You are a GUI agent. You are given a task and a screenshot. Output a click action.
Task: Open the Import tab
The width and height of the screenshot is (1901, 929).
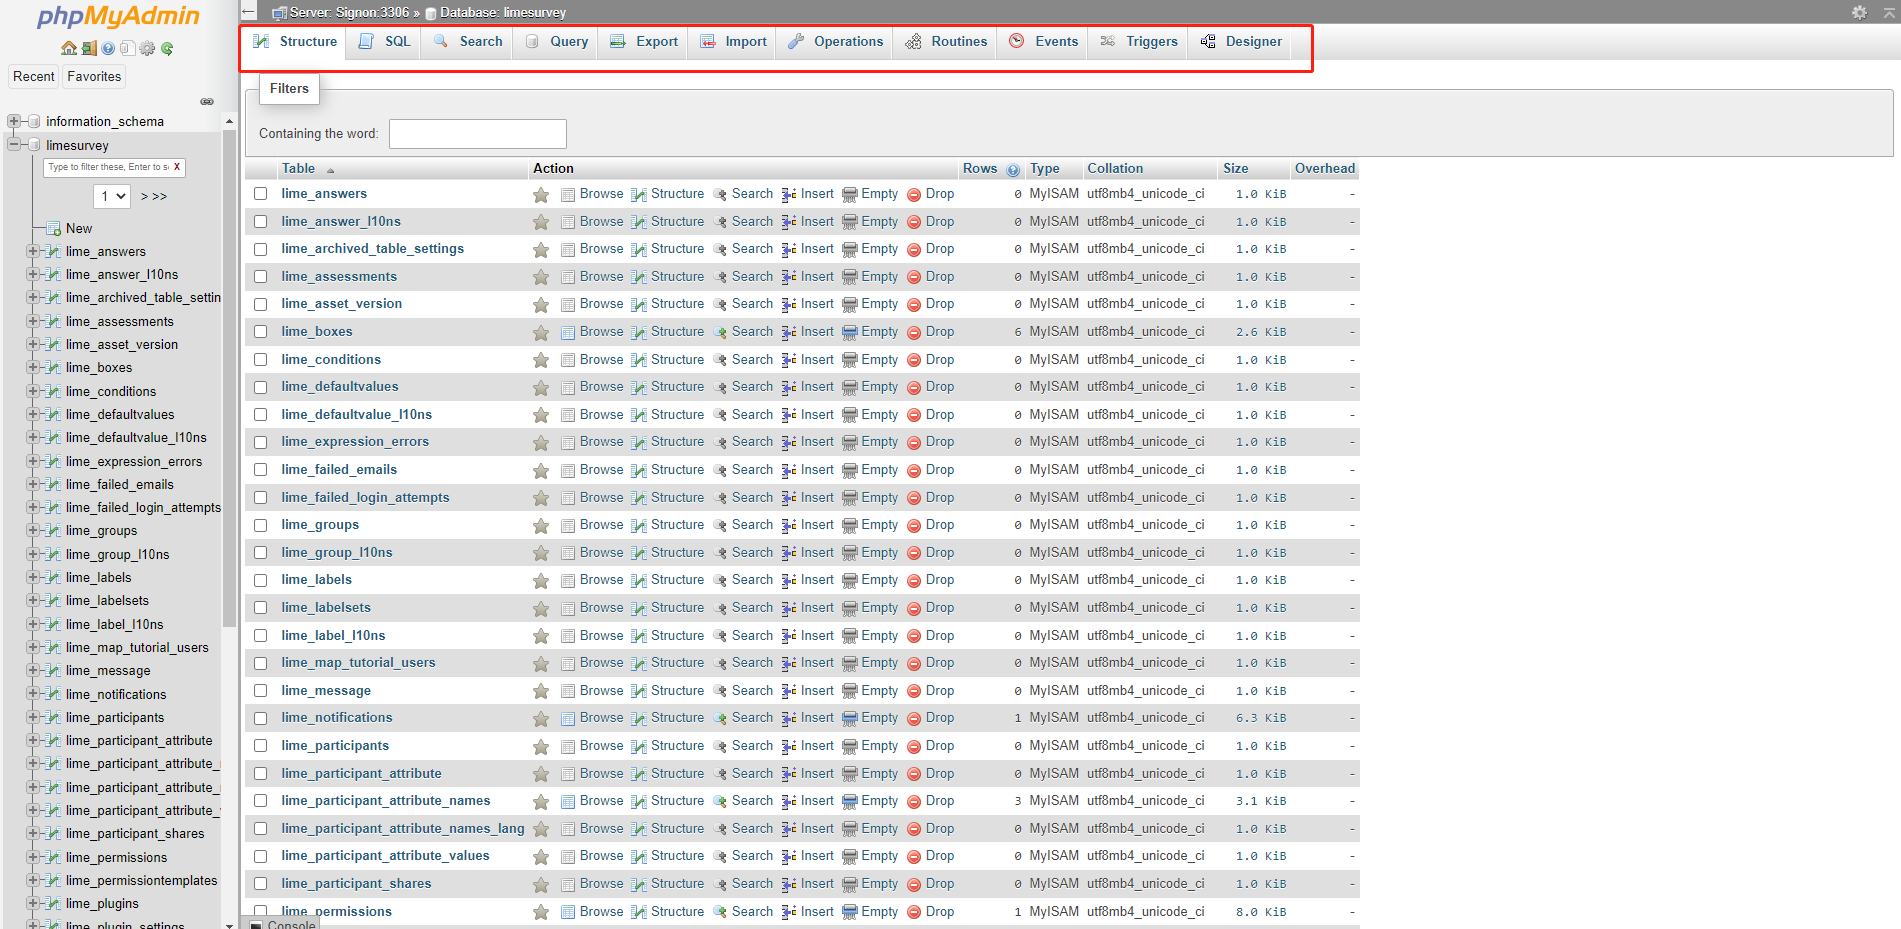click(733, 42)
